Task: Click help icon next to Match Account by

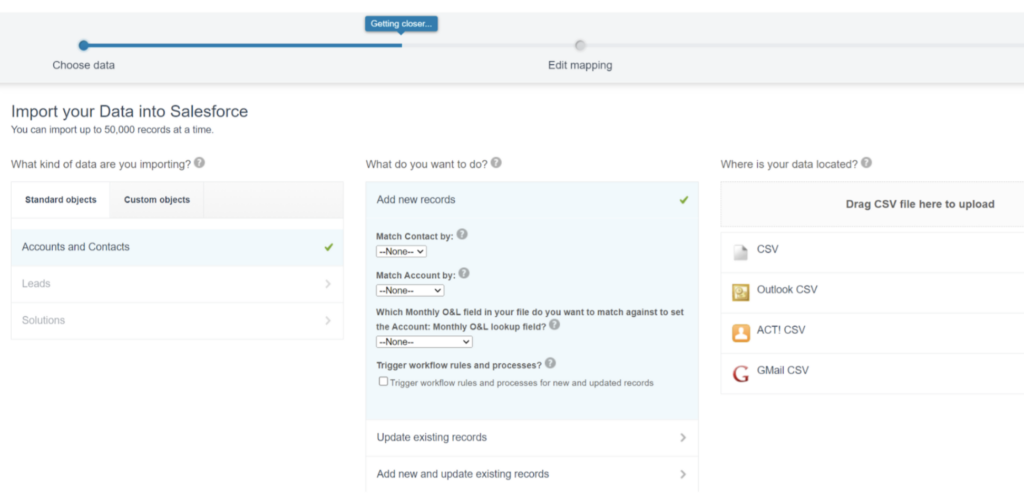Action: tap(464, 272)
